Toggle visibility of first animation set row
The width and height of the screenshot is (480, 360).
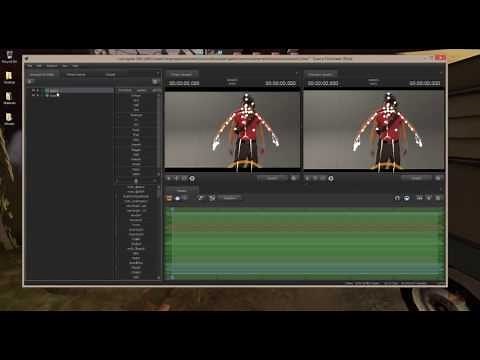pyautogui.click(x=33, y=90)
